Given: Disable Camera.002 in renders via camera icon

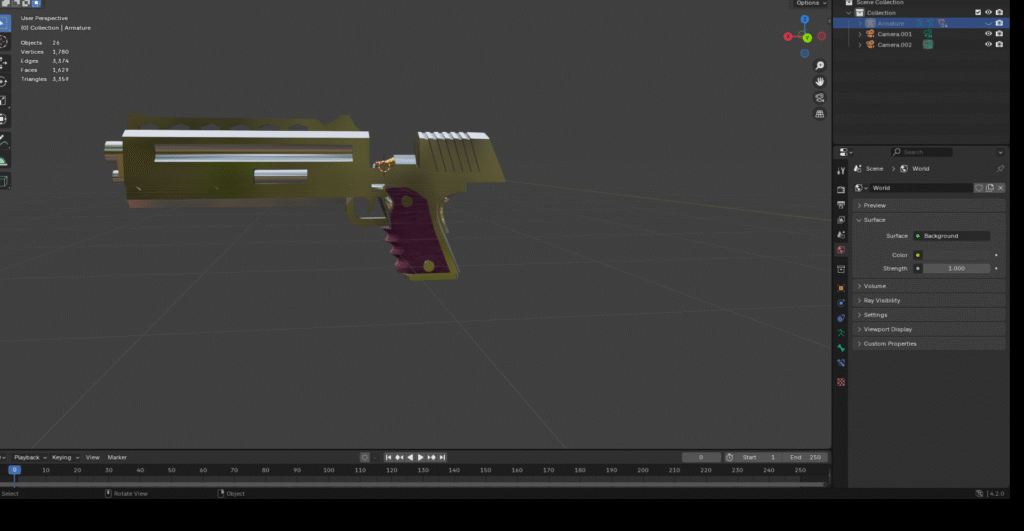Looking at the screenshot, I should pyautogui.click(x=999, y=45).
